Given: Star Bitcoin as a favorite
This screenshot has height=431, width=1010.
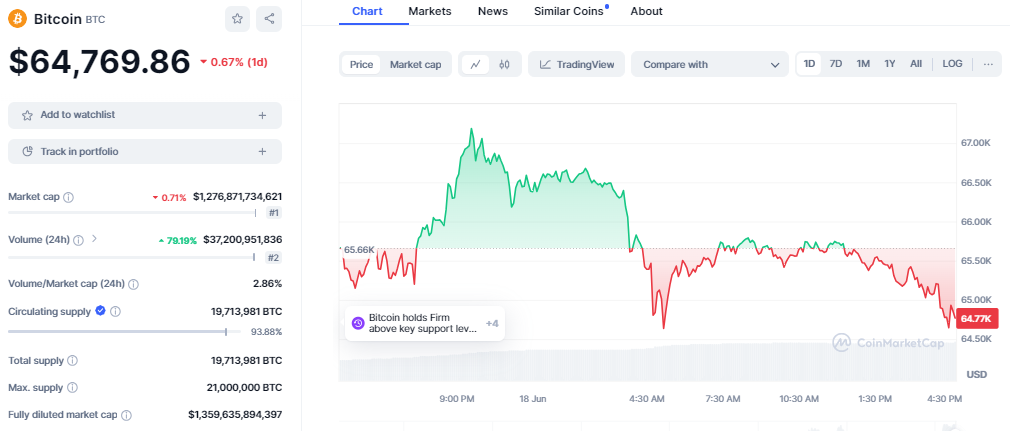Looking at the screenshot, I should [237, 19].
